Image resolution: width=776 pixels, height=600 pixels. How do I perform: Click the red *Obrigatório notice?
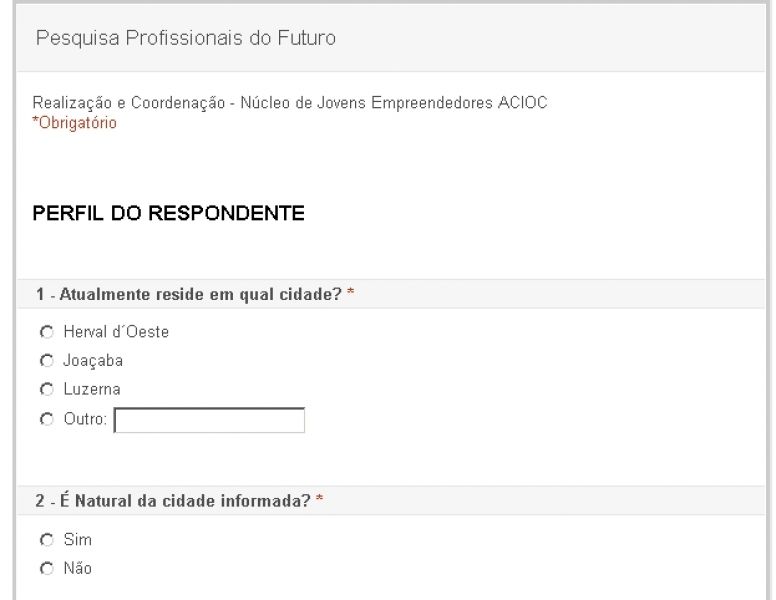[75, 123]
